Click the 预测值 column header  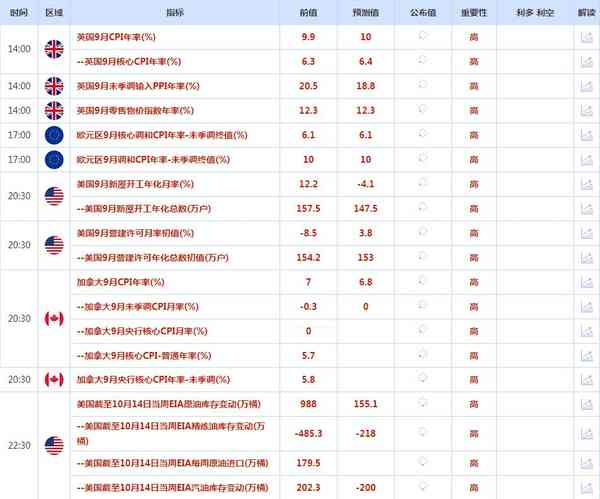pos(365,13)
